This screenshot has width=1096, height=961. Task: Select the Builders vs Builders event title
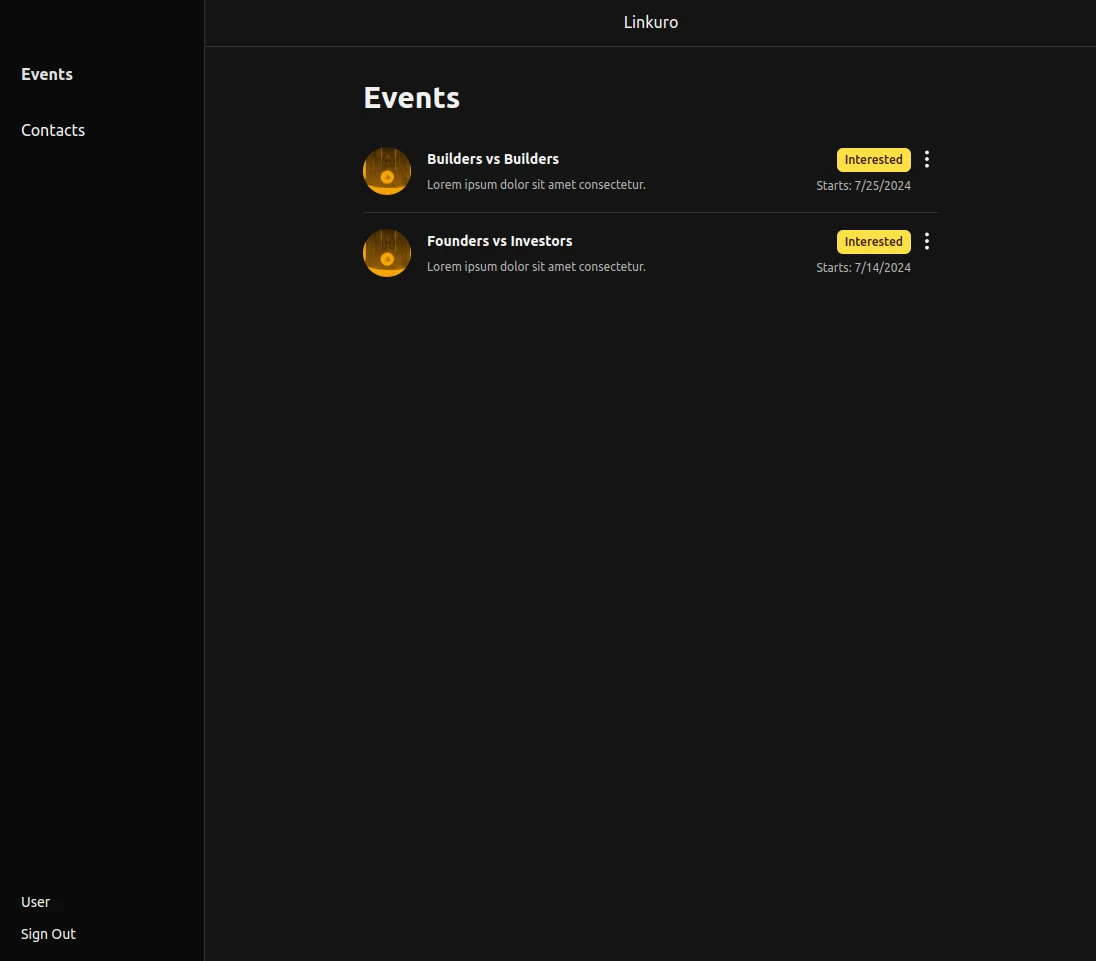click(x=493, y=159)
